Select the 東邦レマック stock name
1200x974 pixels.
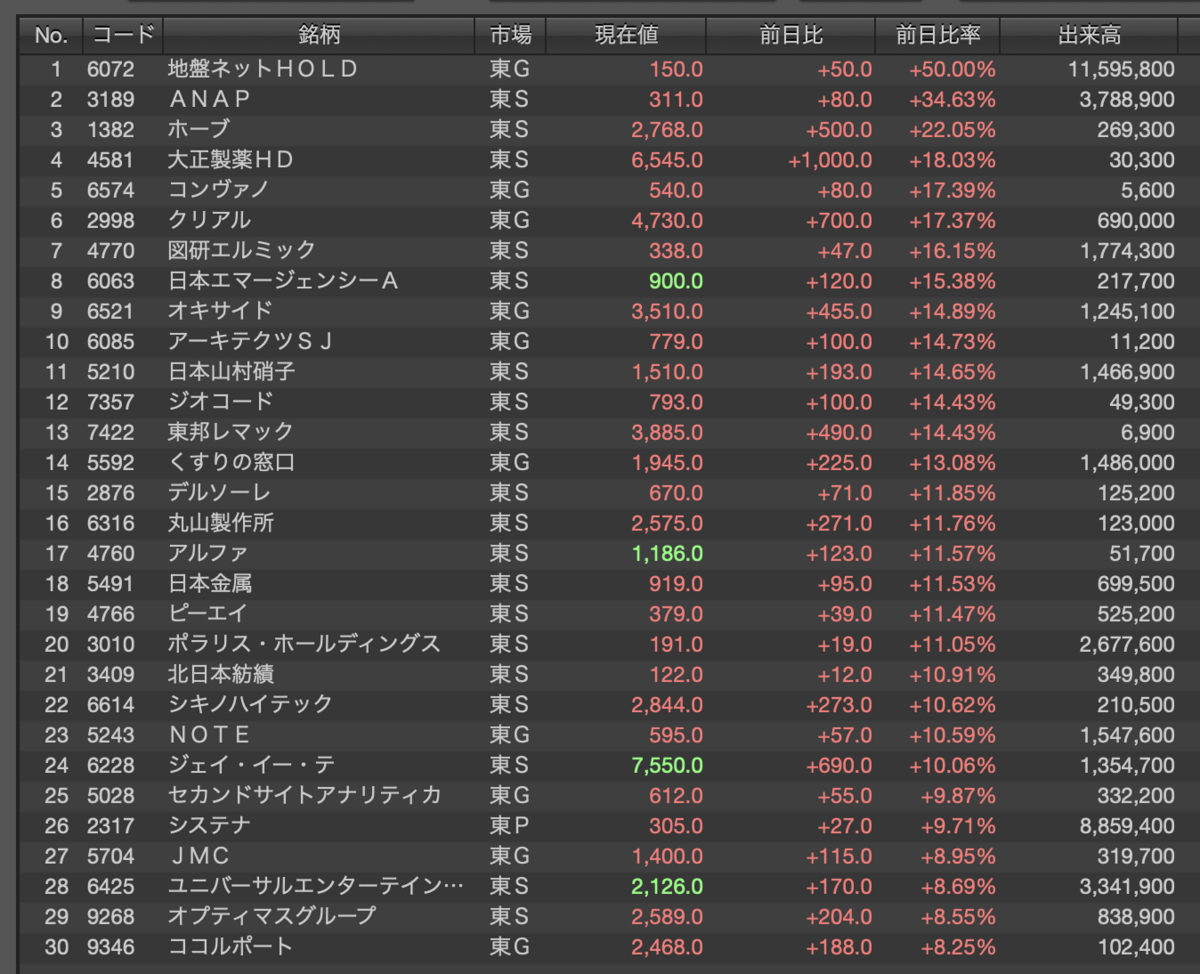click(x=231, y=432)
